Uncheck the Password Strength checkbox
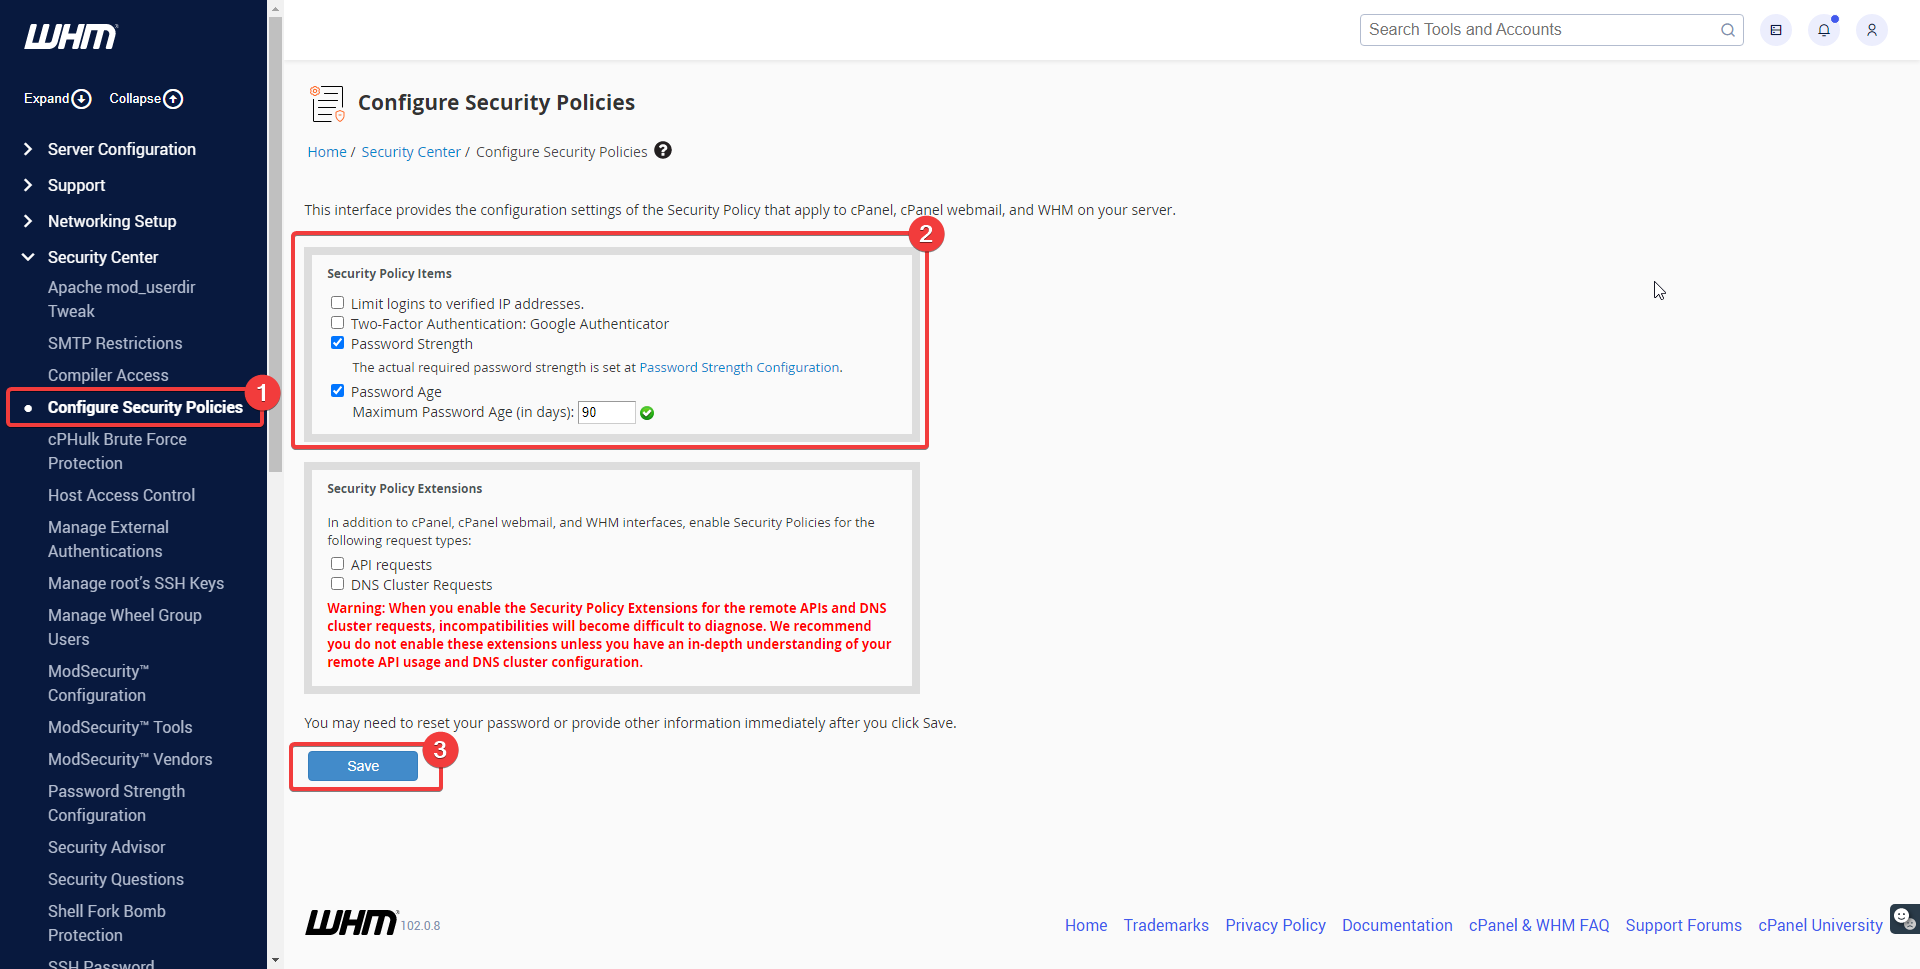 pos(338,343)
